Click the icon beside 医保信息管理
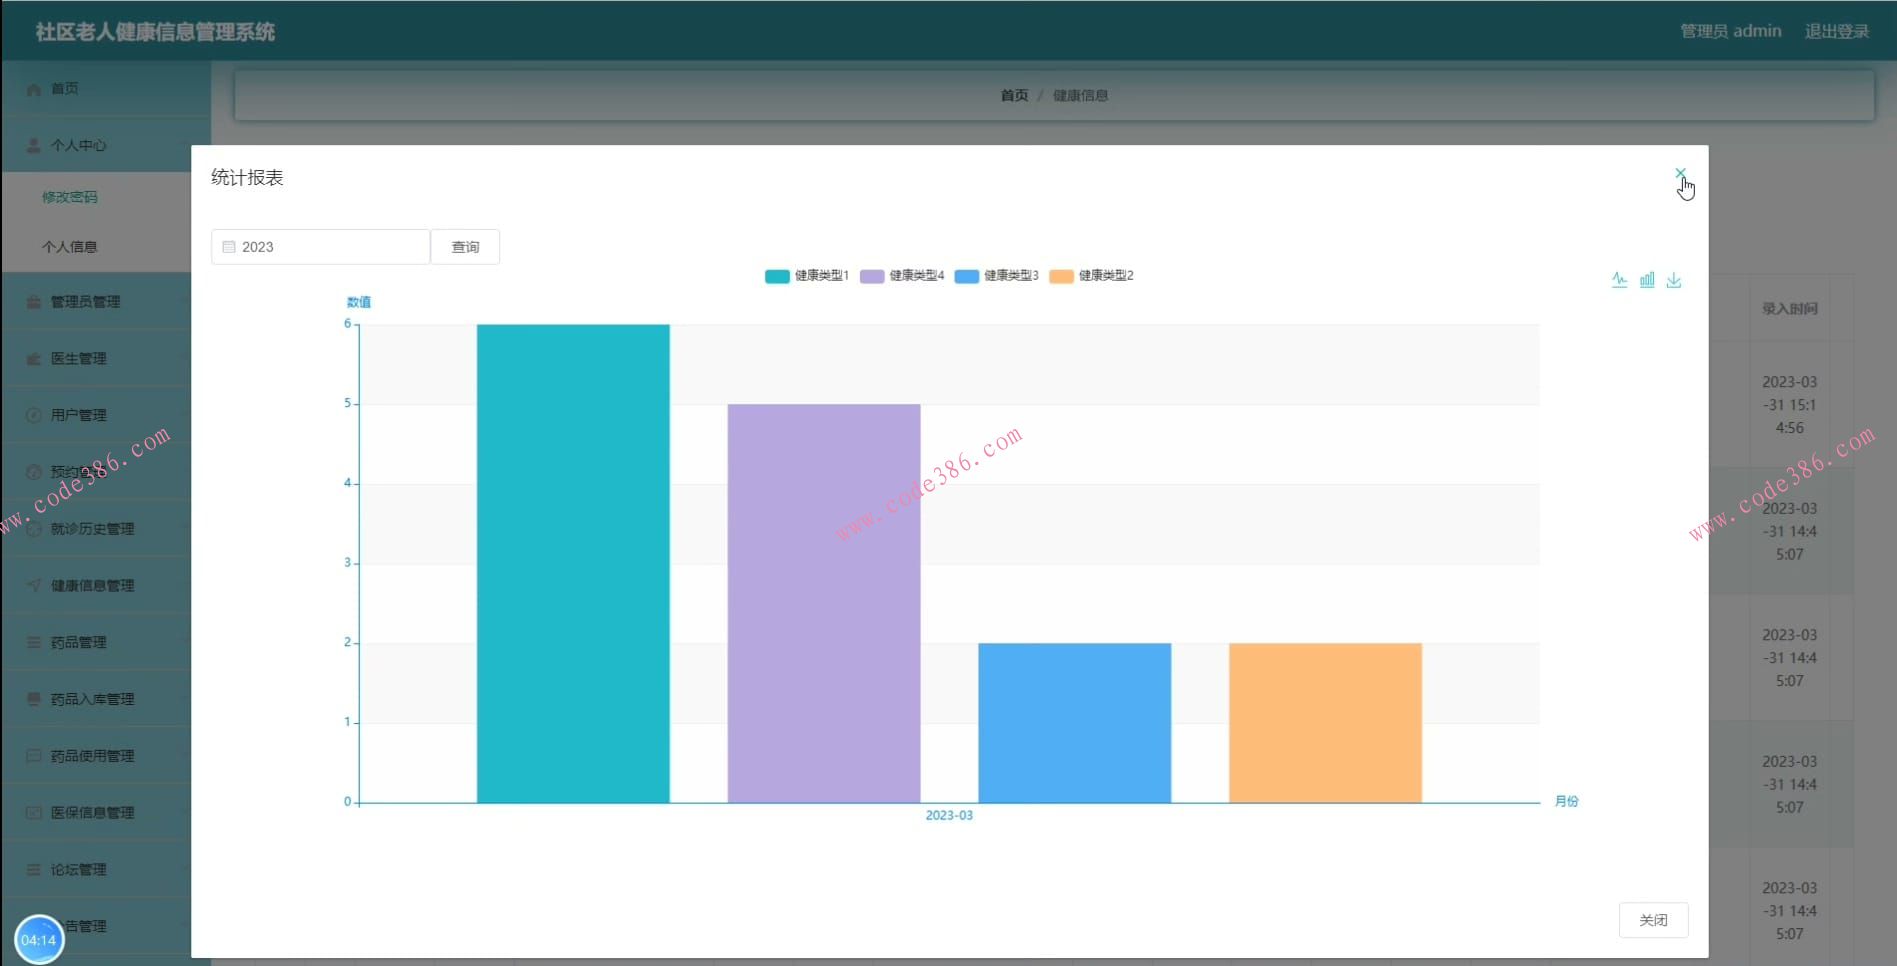Image resolution: width=1897 pixels, height=966 pixels. (x=33, y=813)
